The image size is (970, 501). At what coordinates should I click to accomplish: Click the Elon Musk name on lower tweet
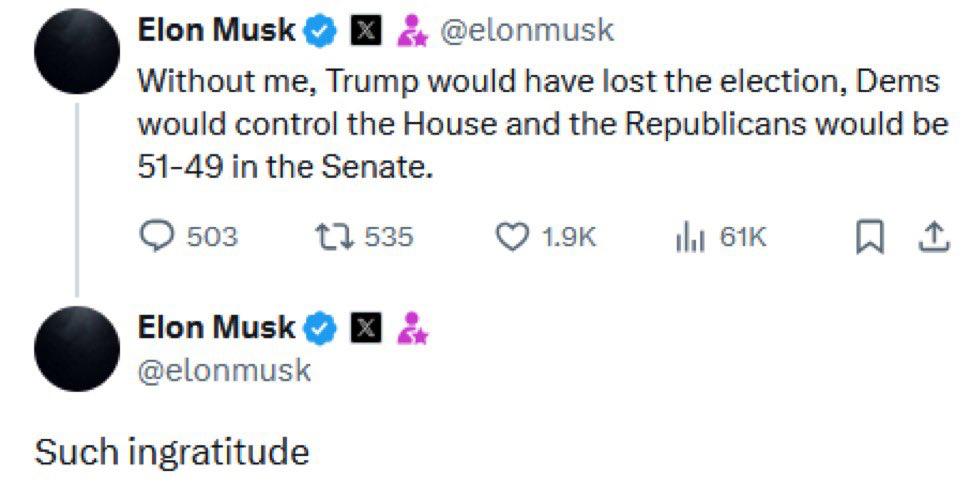[216, 327]
